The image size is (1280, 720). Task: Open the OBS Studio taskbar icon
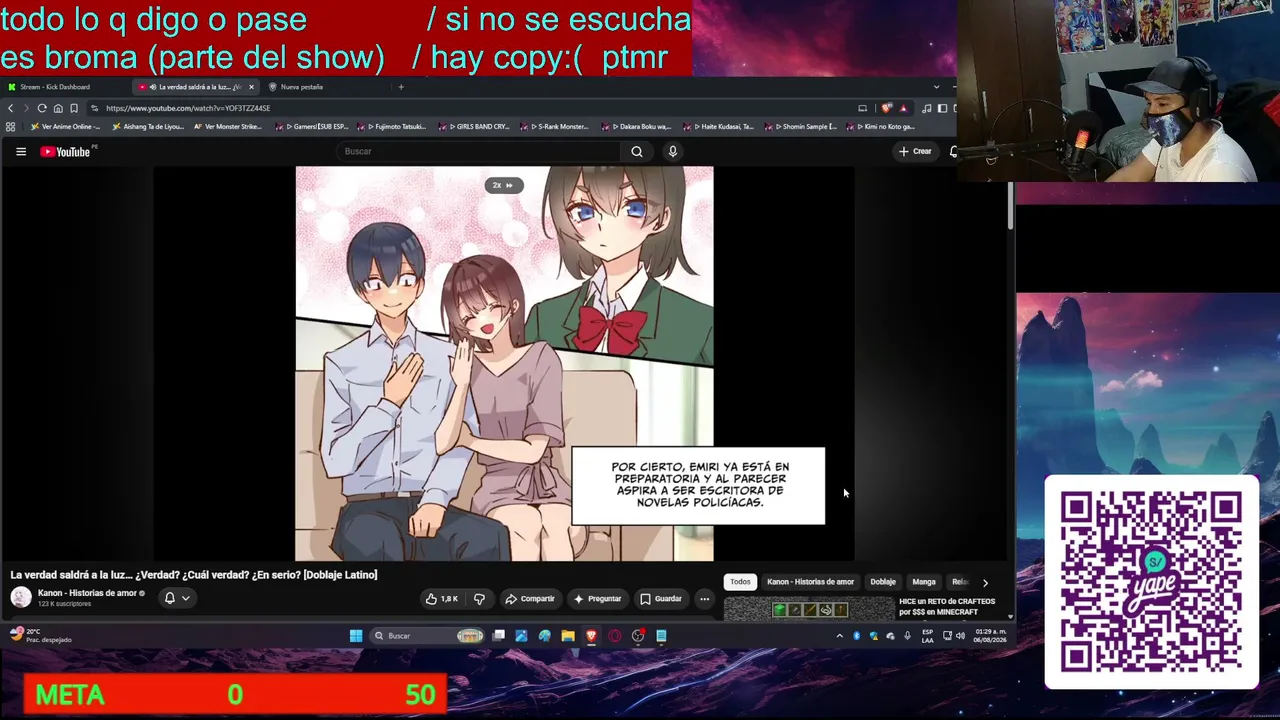click(638, 636)
